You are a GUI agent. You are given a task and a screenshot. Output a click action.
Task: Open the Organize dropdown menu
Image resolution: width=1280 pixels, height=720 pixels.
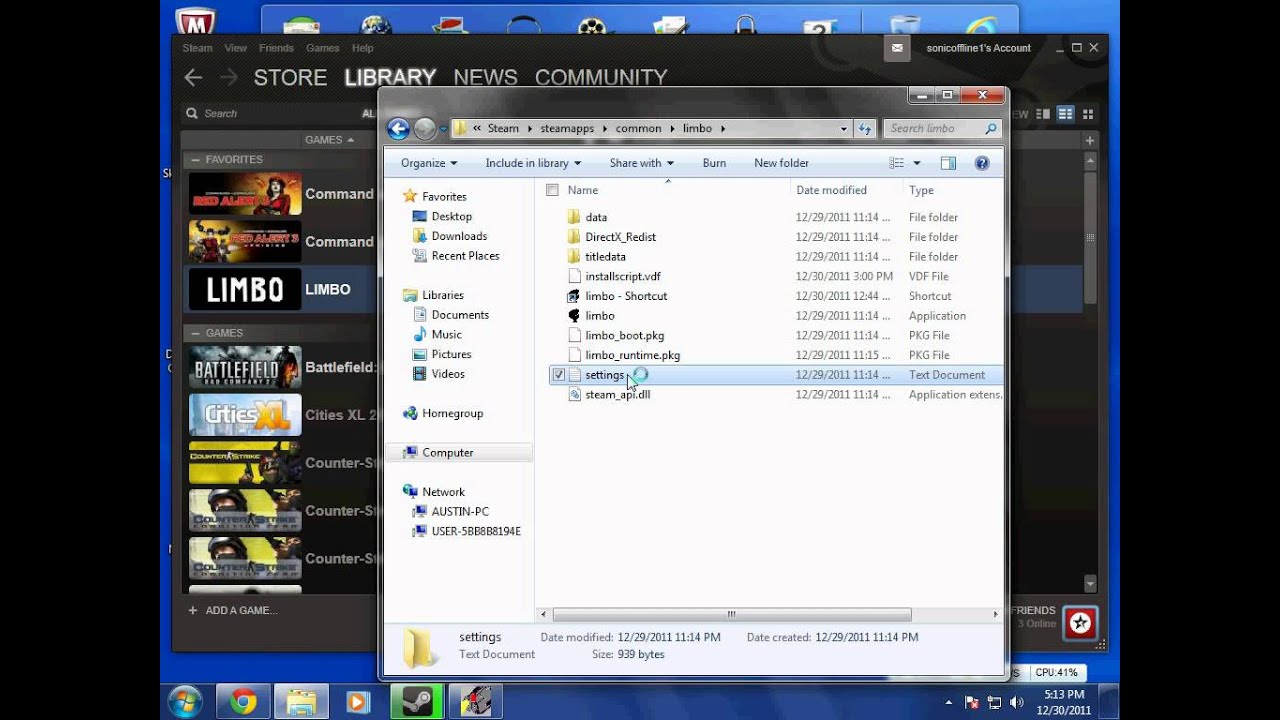tap(429, 163)
